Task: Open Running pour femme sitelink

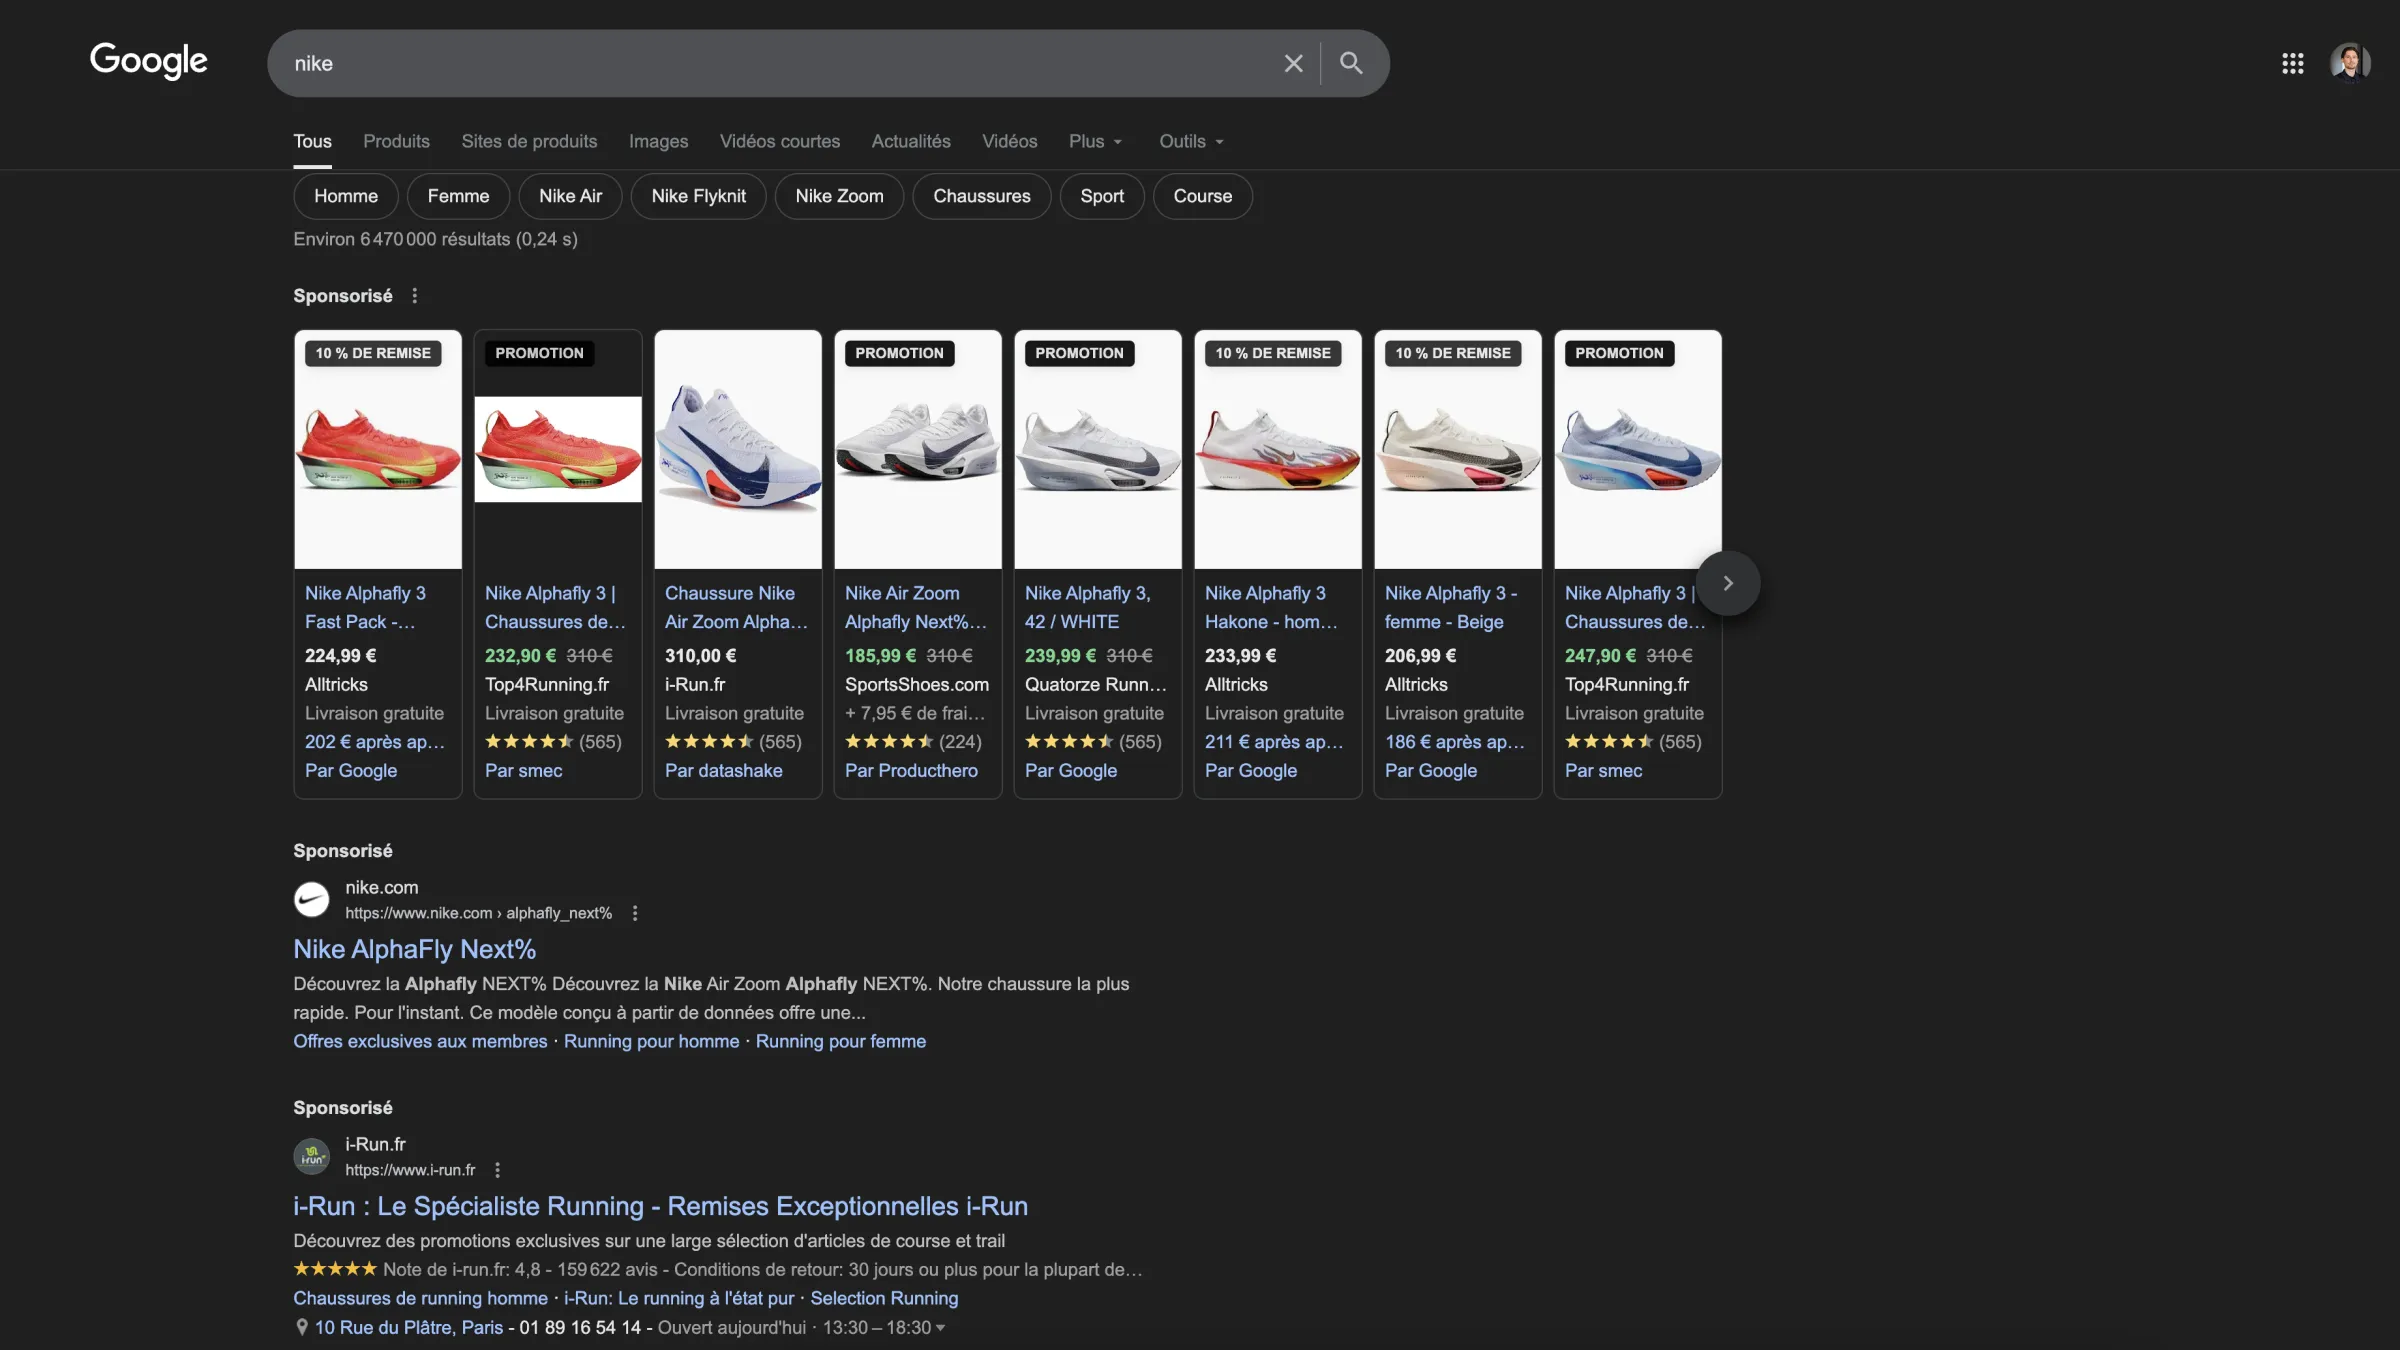Action: pyautogui.click(x=840, y=1041)
